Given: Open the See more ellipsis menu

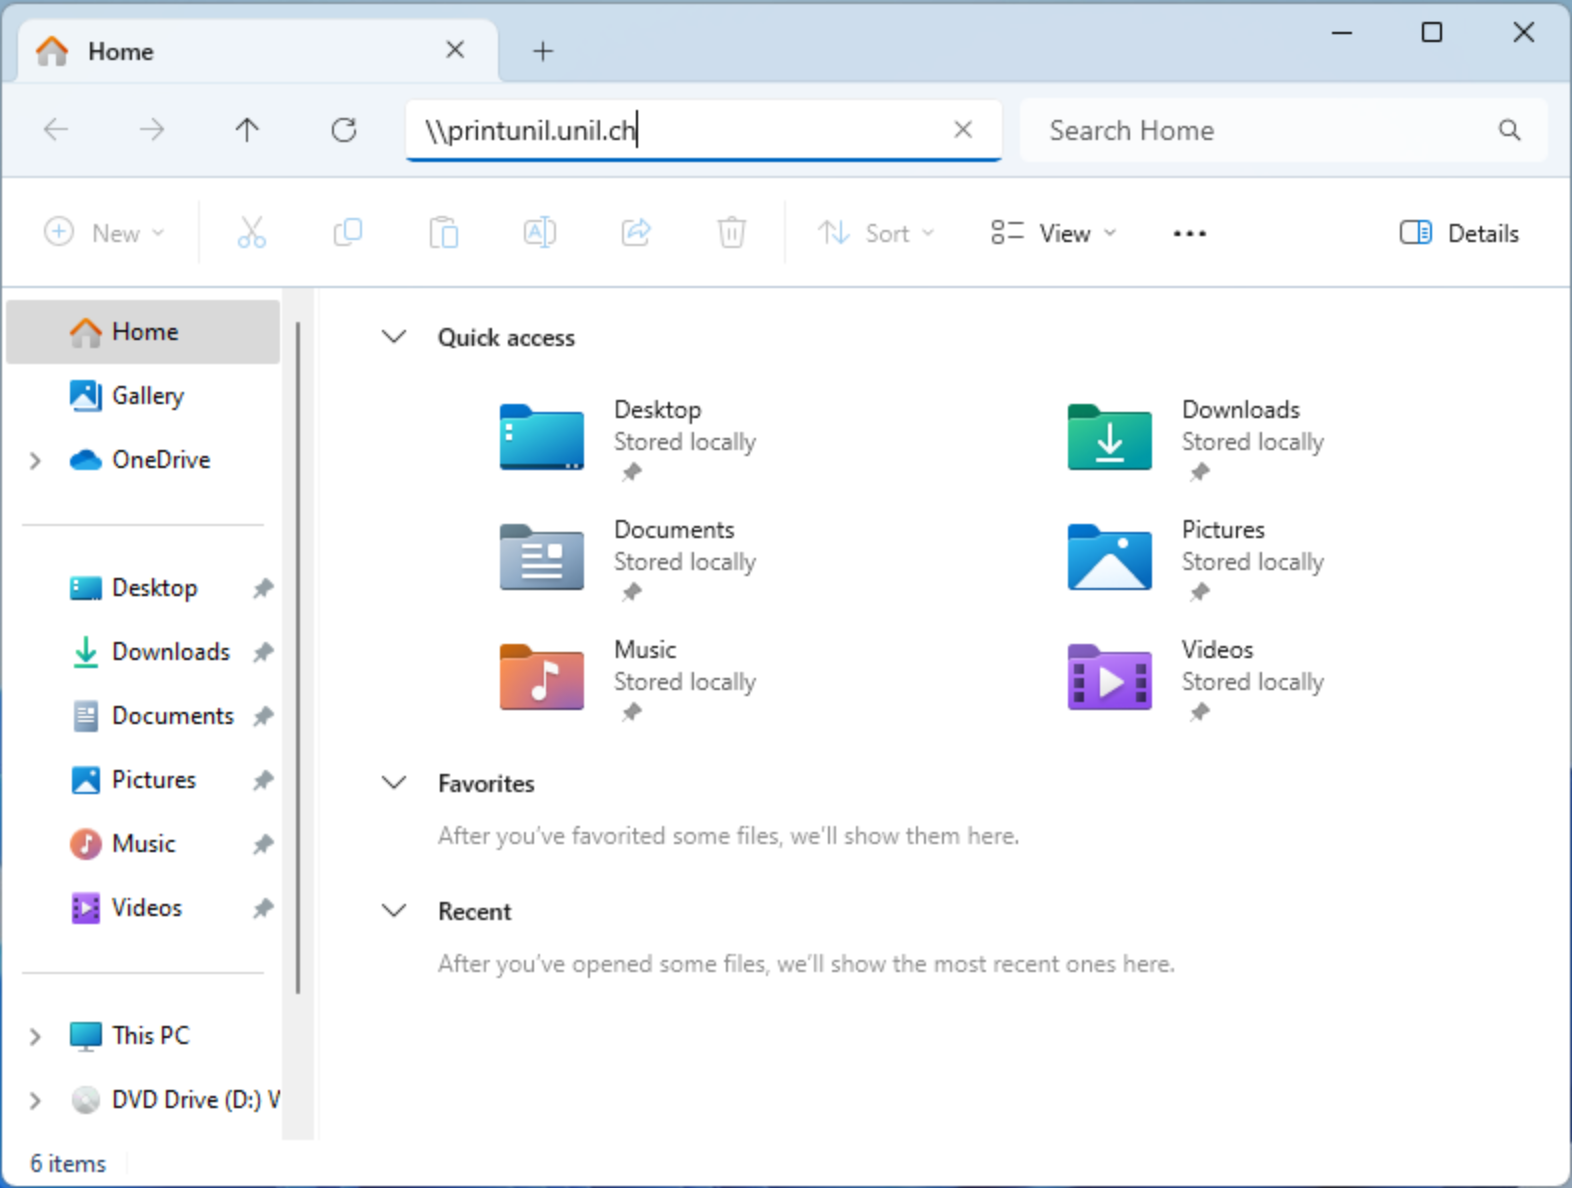Looking at the screenshot, I should pyautogui.click(x=1189, y=234).
